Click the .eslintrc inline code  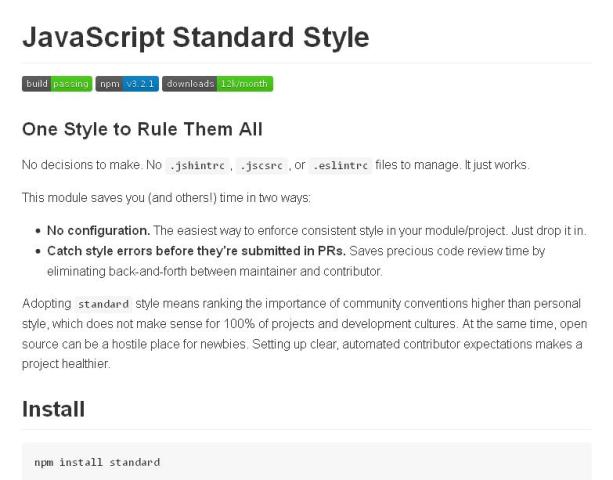coord(339,164)
